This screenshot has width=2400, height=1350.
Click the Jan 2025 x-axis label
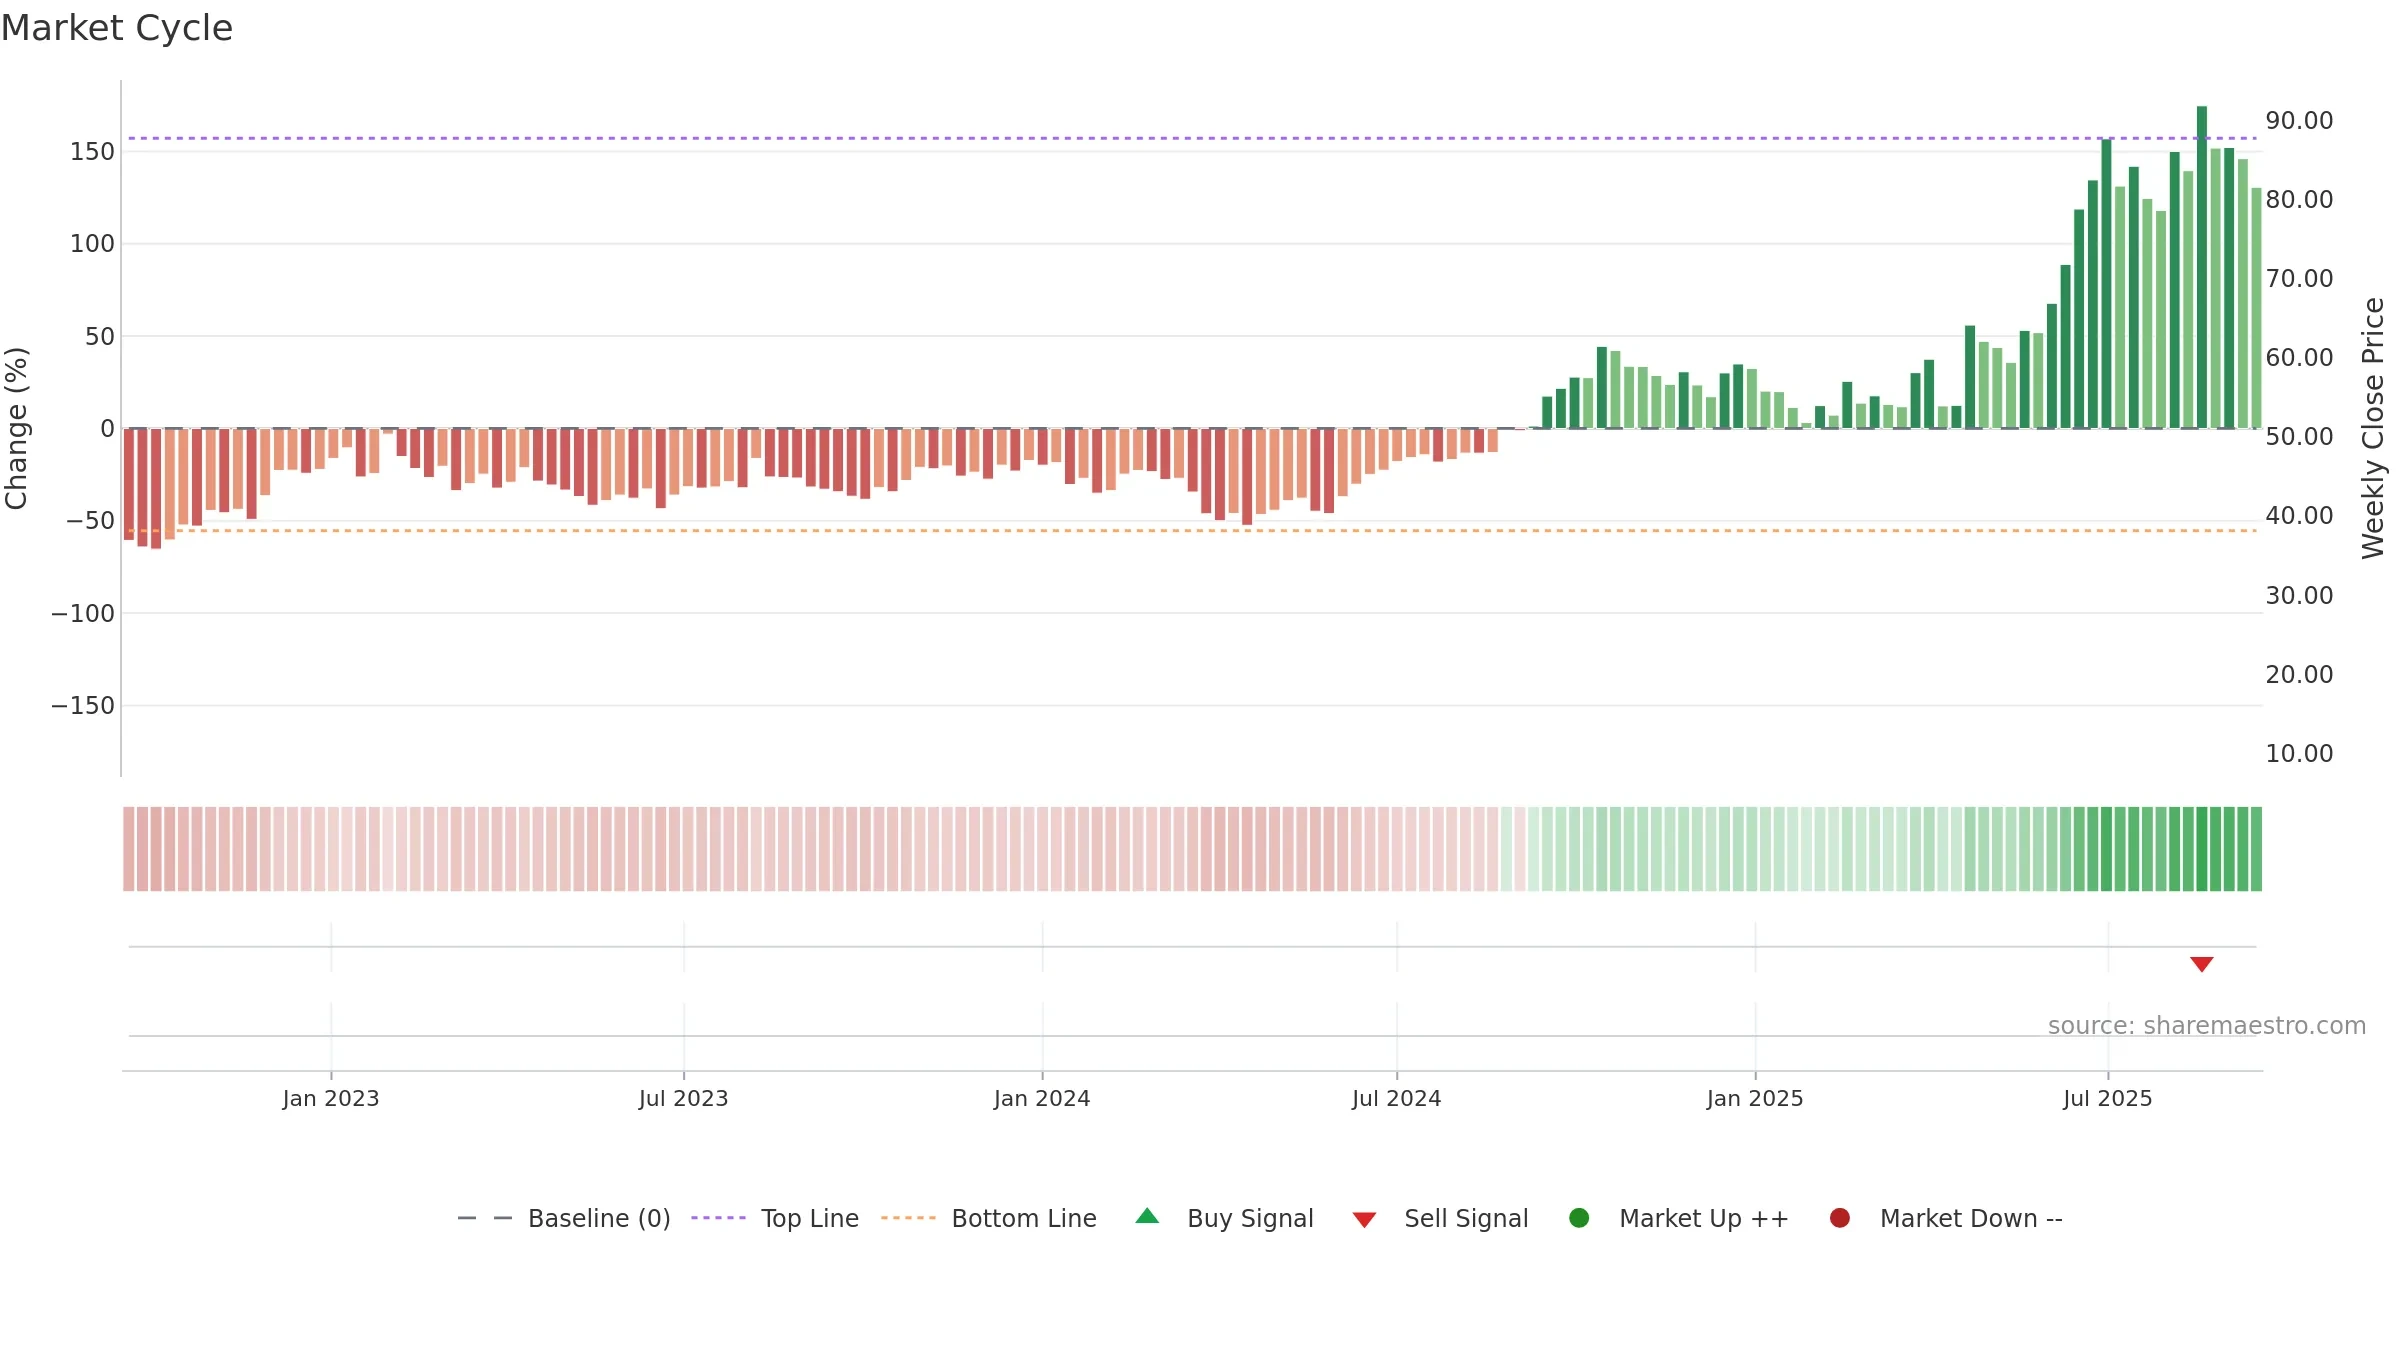[x=1755, y=1099]
